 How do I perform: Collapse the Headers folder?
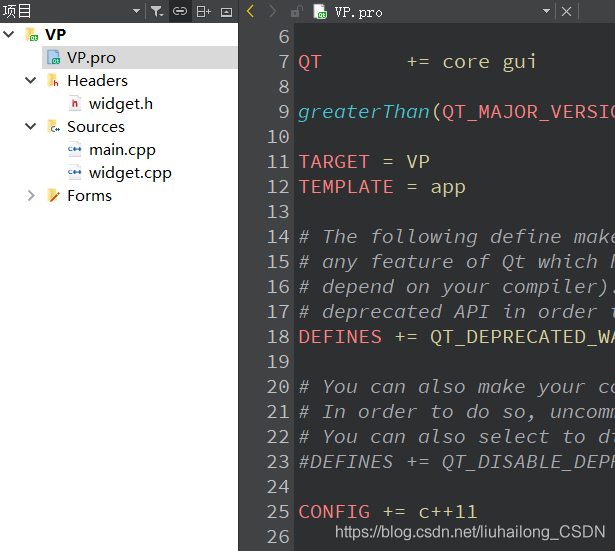coord(31,80)
